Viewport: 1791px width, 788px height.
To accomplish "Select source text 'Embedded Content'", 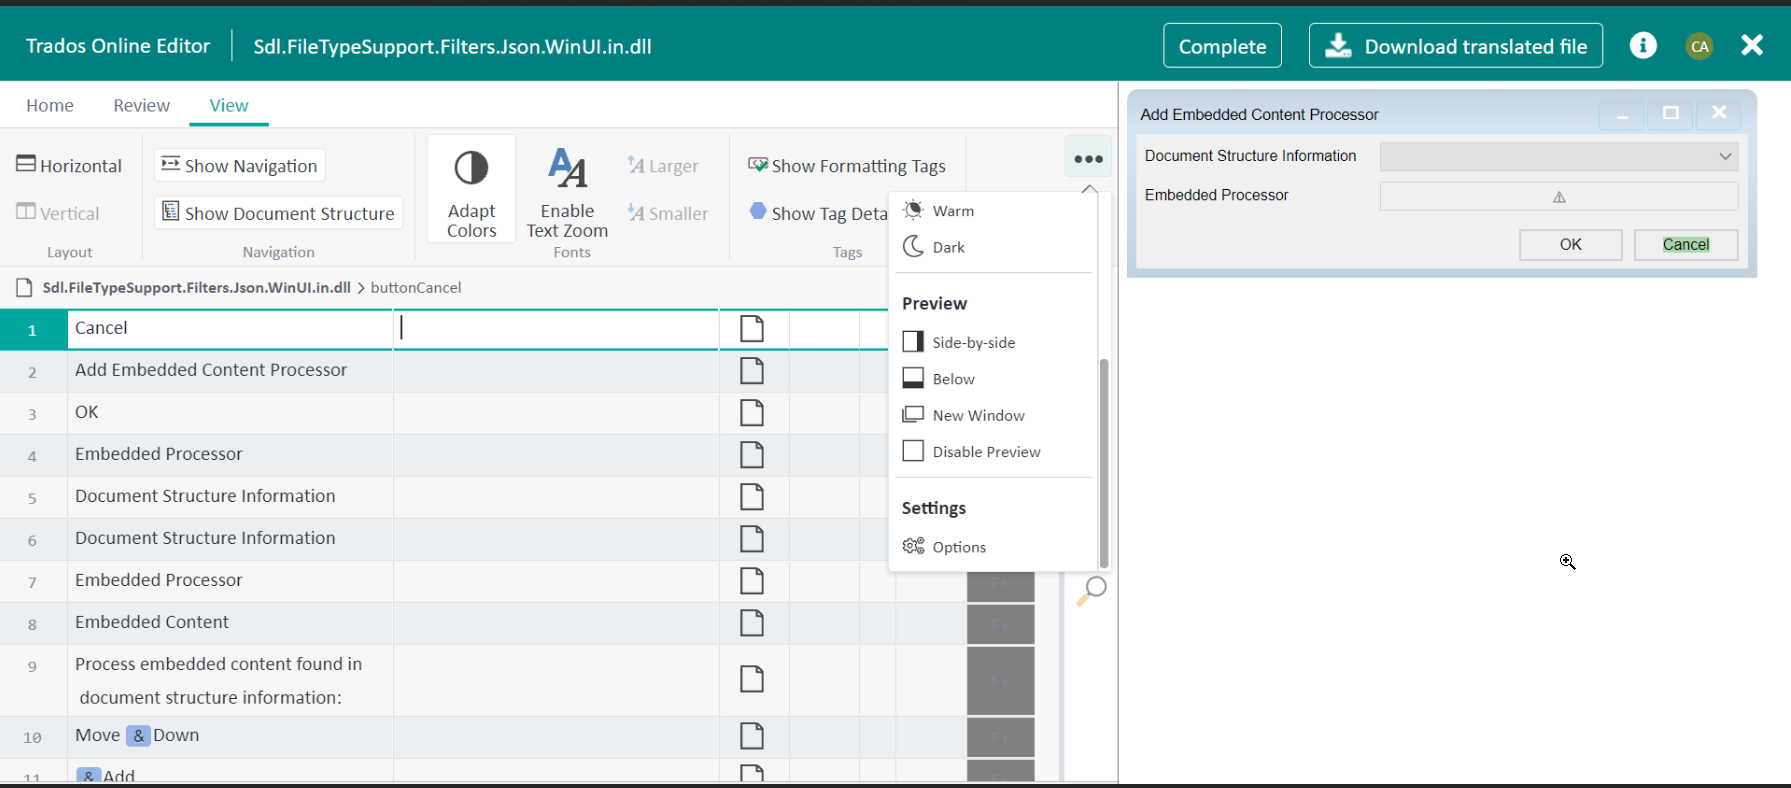I will click(x=152, y=622).
